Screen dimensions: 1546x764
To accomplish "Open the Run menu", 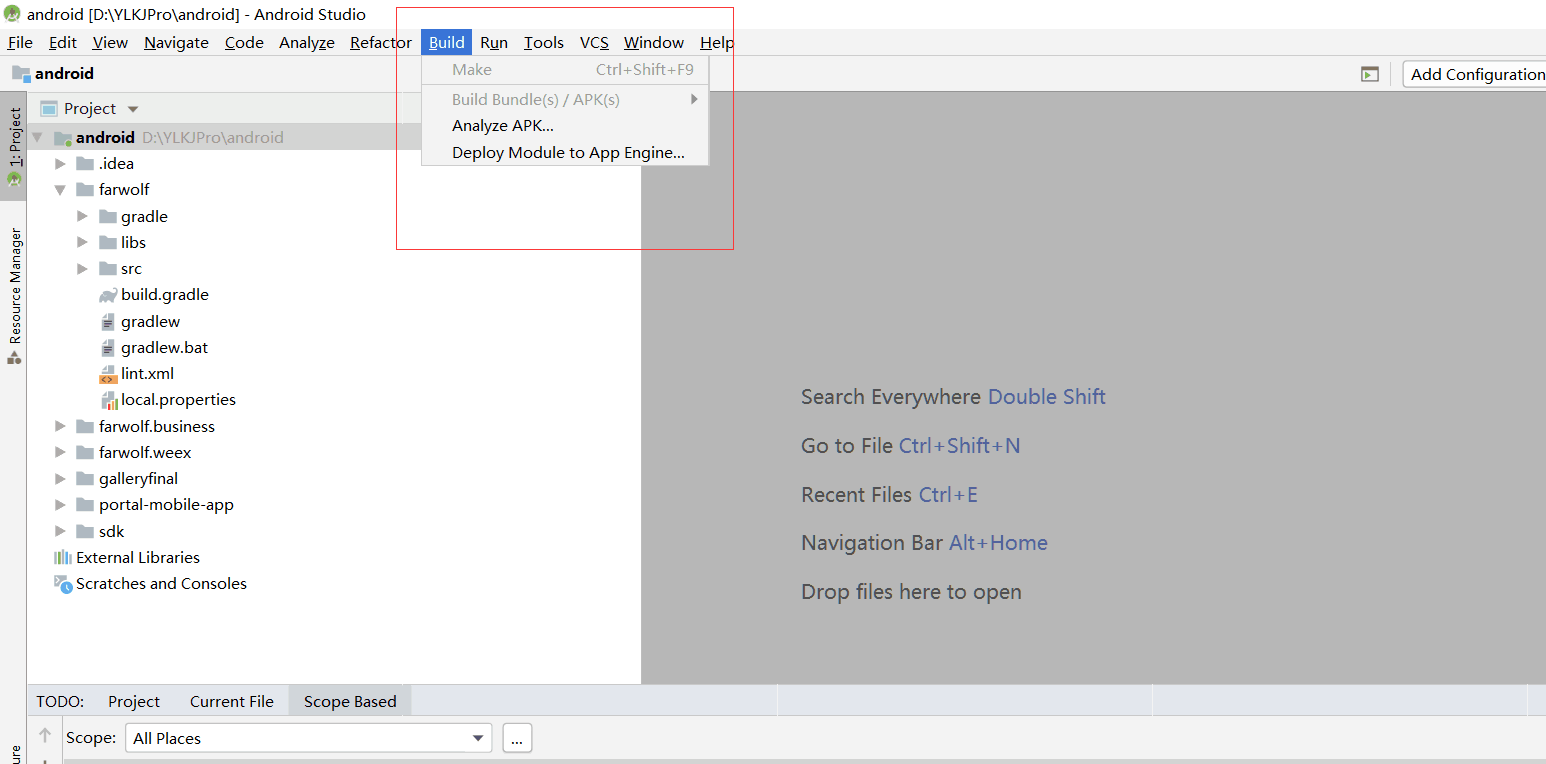I will [x=493, y=42].
